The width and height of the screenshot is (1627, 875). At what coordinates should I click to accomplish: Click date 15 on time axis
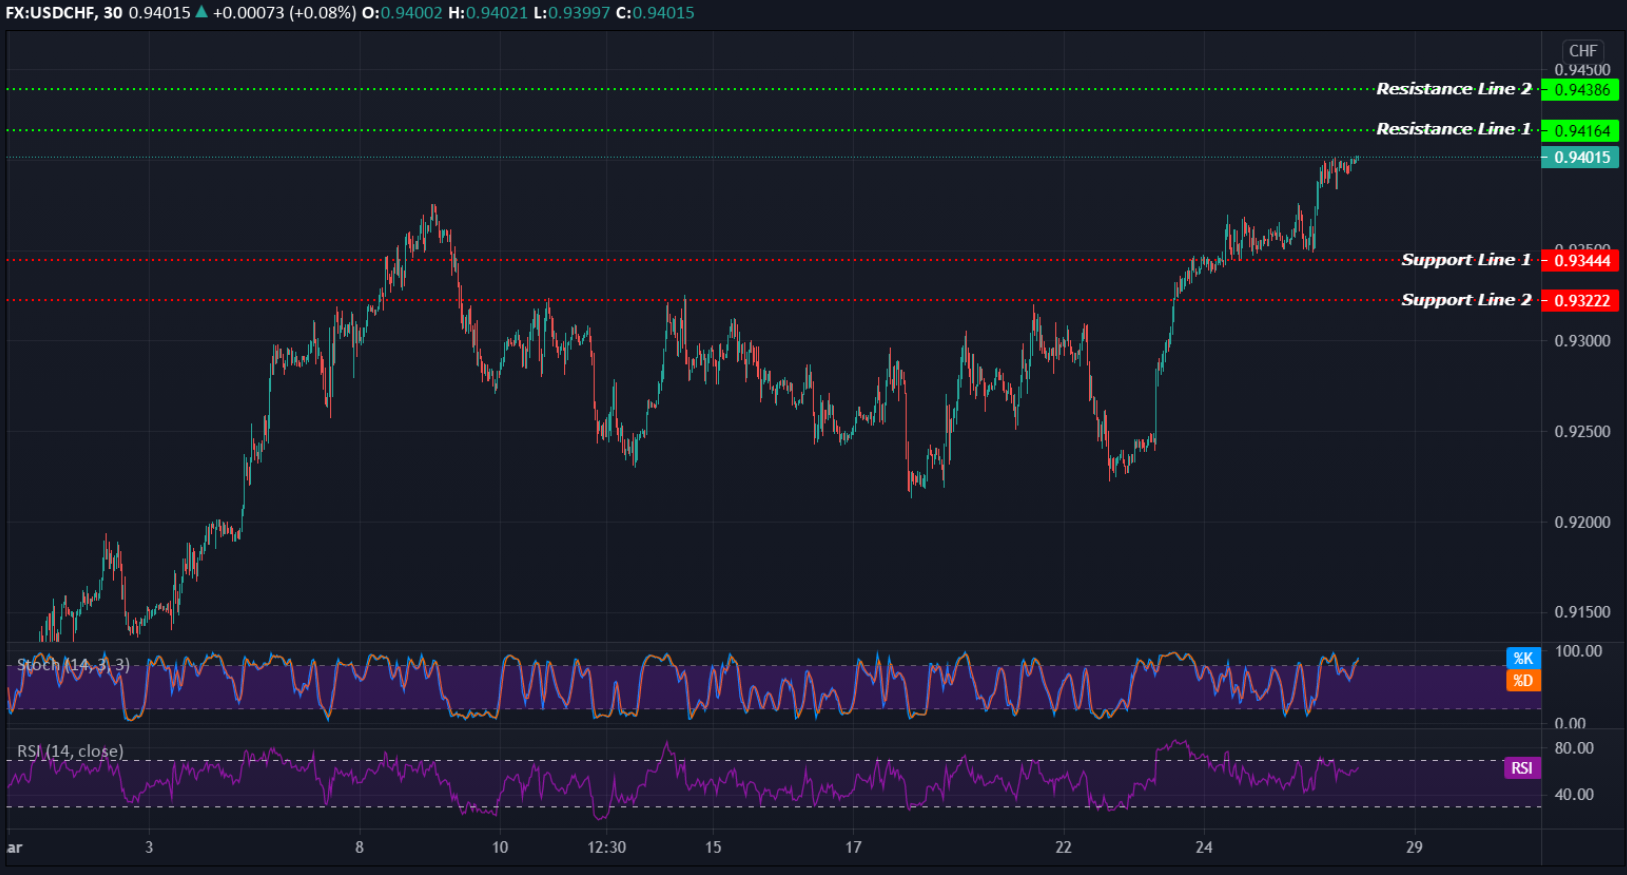click(713, 847)
